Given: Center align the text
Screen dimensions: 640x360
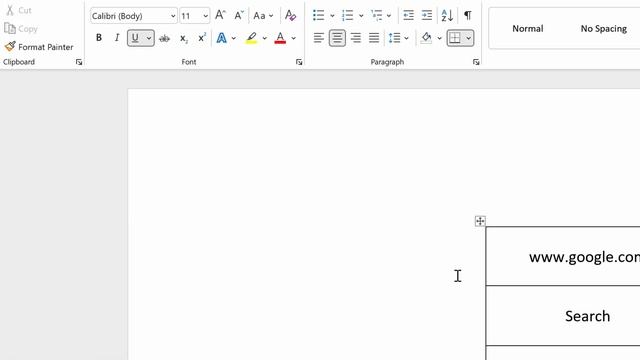Looking at the screenshot, I should pos(337,38).
